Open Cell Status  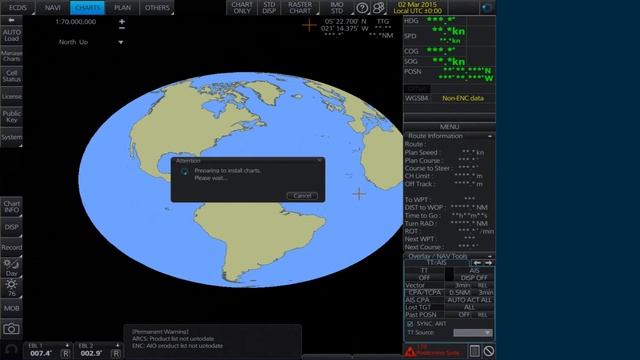tap(11, 76)
